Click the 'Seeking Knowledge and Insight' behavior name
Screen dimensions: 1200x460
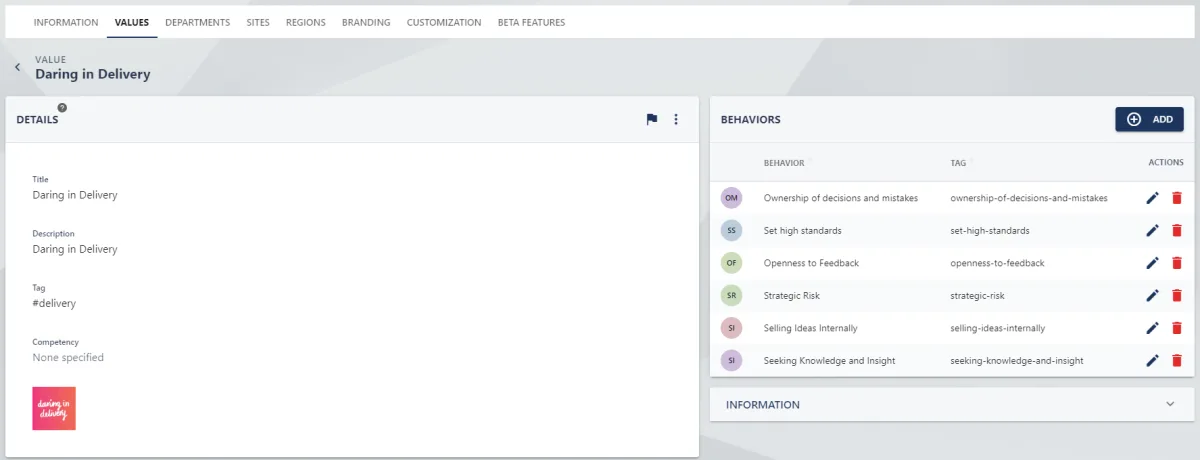click(x=829, y=360)
